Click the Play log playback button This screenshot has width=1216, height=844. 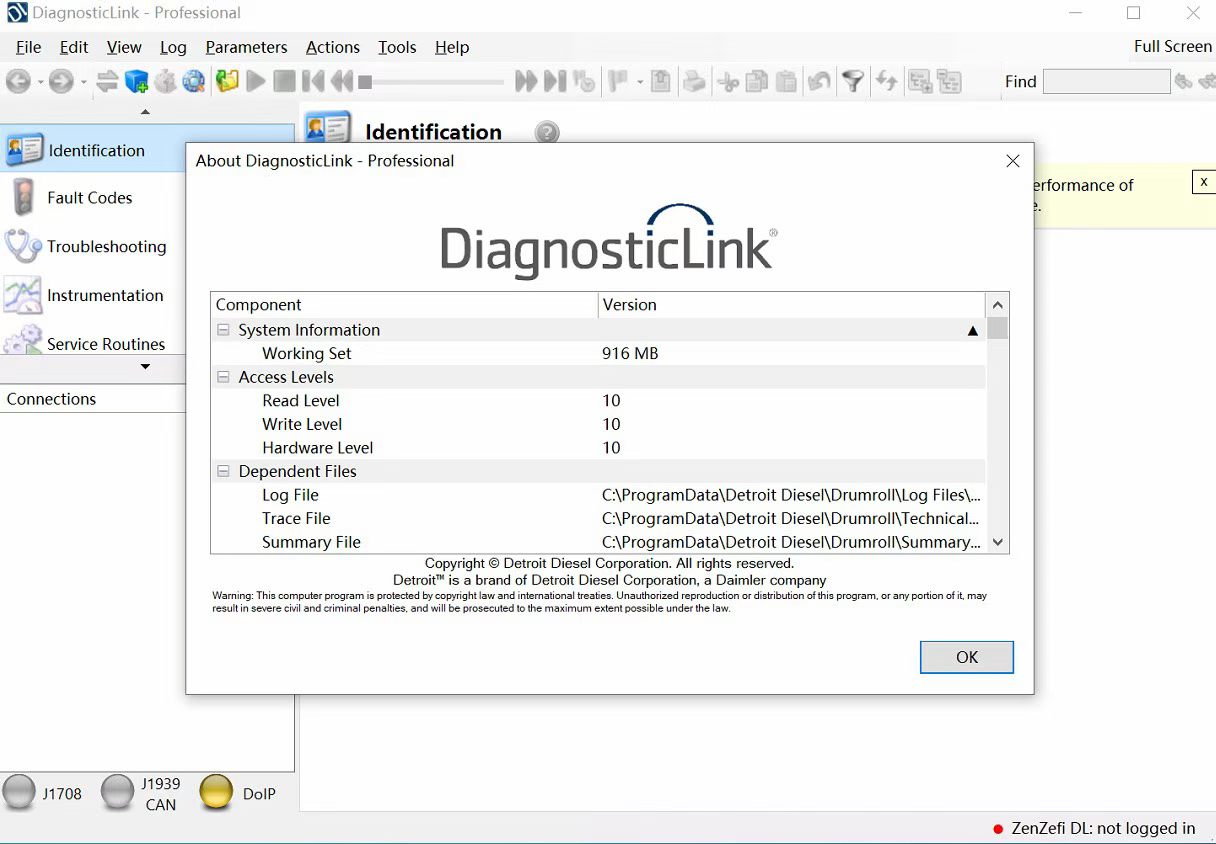point(256,82)
